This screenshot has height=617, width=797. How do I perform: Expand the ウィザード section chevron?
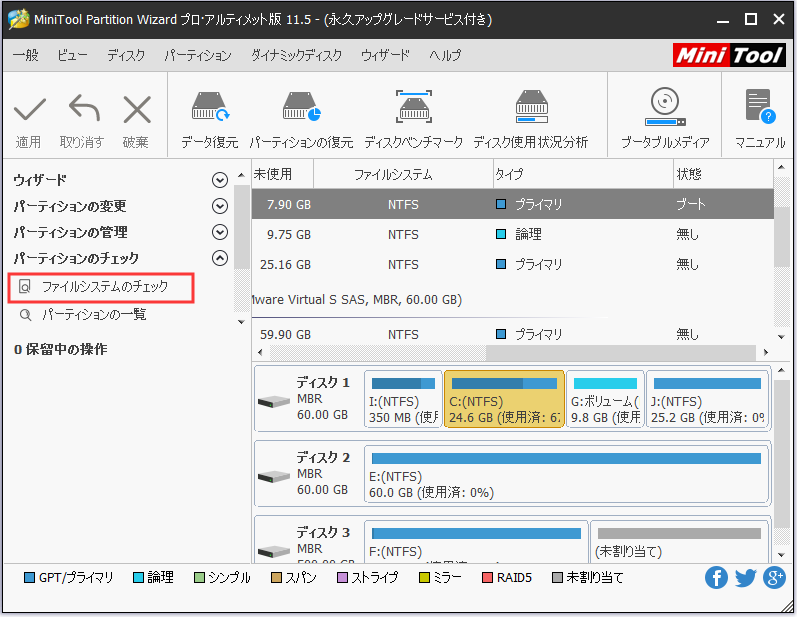pyautogui.click(x=220, y=180)
